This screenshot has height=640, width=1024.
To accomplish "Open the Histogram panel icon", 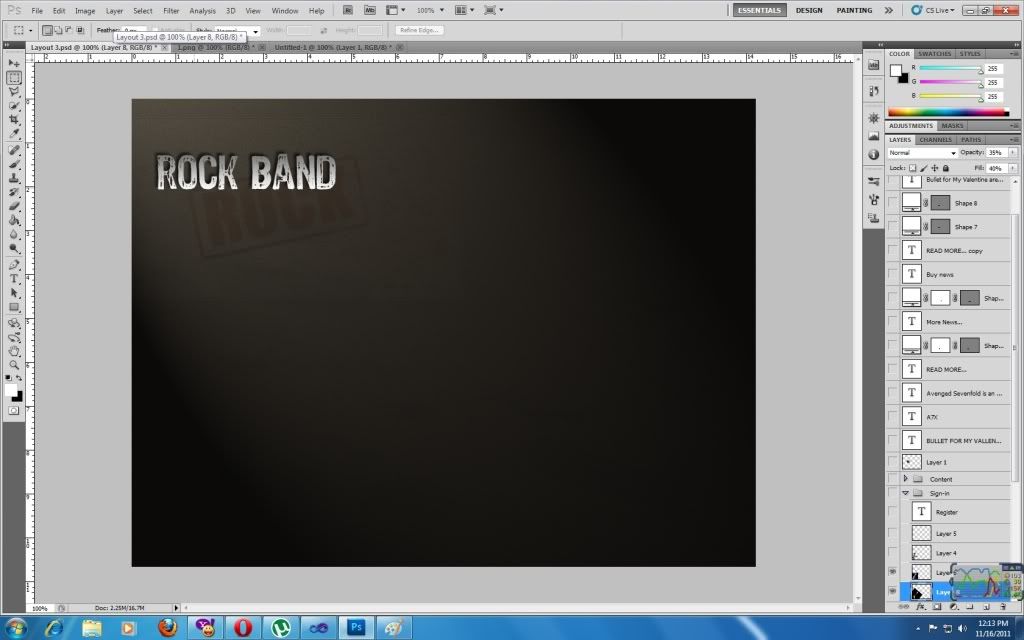I will click(874, 136).
